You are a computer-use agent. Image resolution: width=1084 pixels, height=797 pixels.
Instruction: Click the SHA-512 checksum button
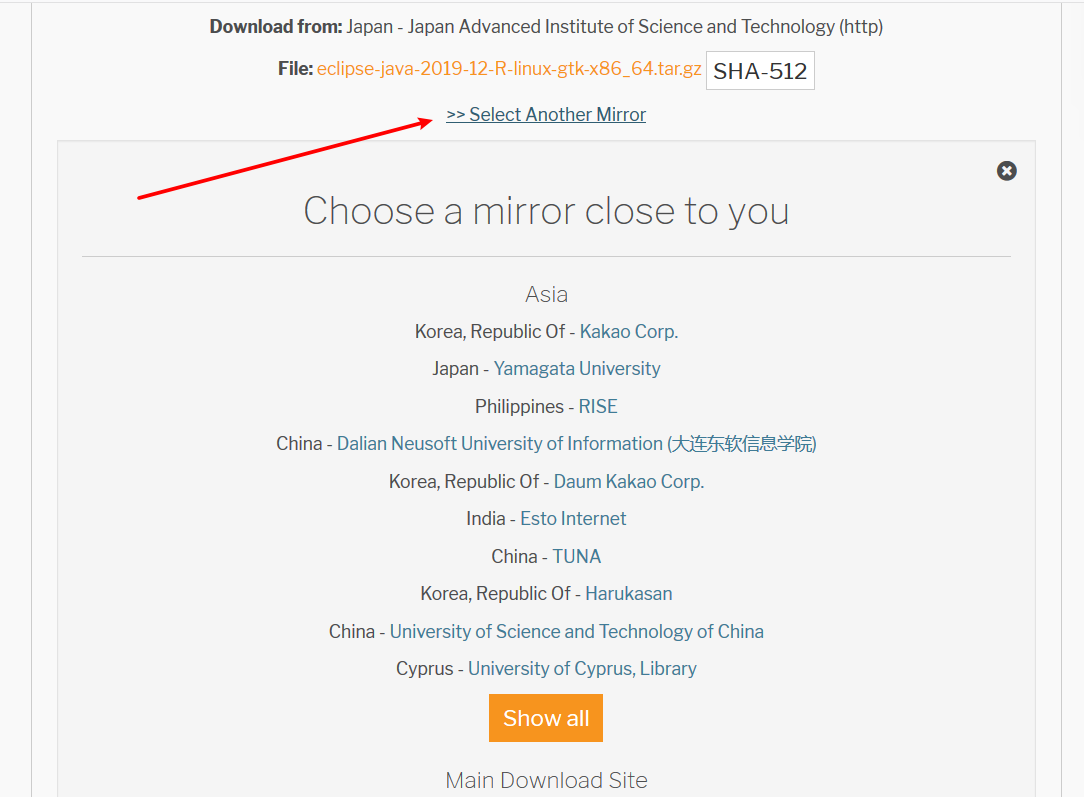point(760,70)
